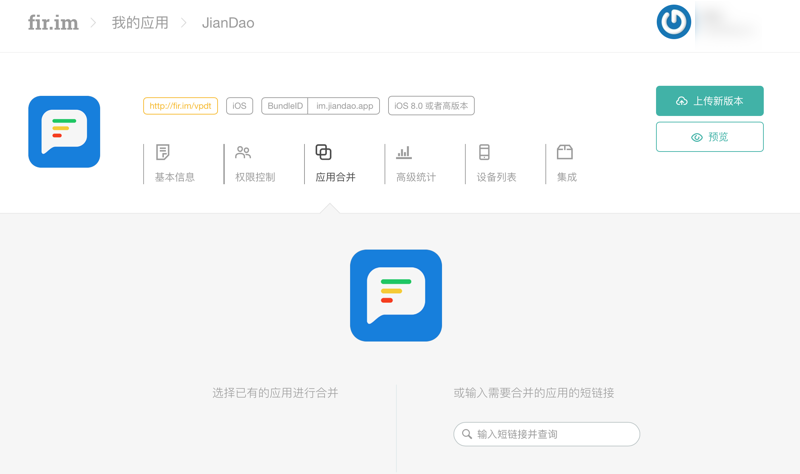The height and width of the screenshot is (474, 800).
Task: Click 或输入需要合并的应用的短链接 text
Action: point(534,393)
